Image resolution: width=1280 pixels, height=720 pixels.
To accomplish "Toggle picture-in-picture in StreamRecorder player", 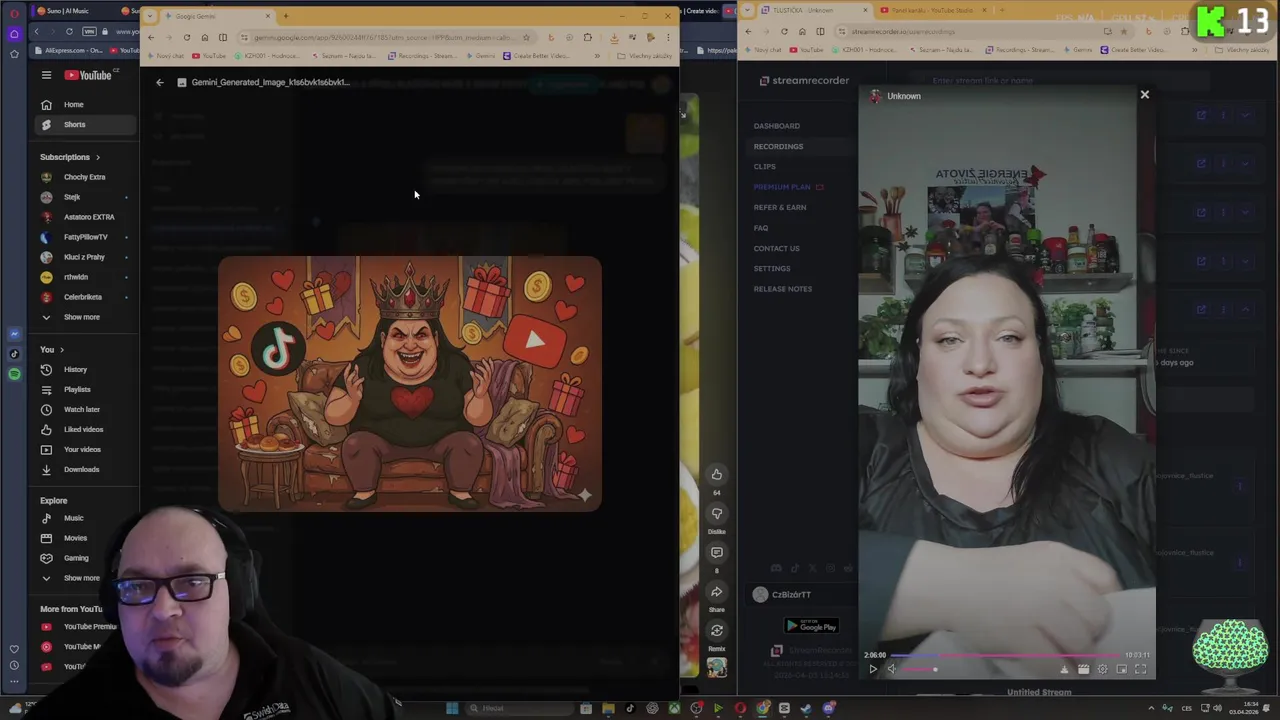I will (x=1121, y=669).
